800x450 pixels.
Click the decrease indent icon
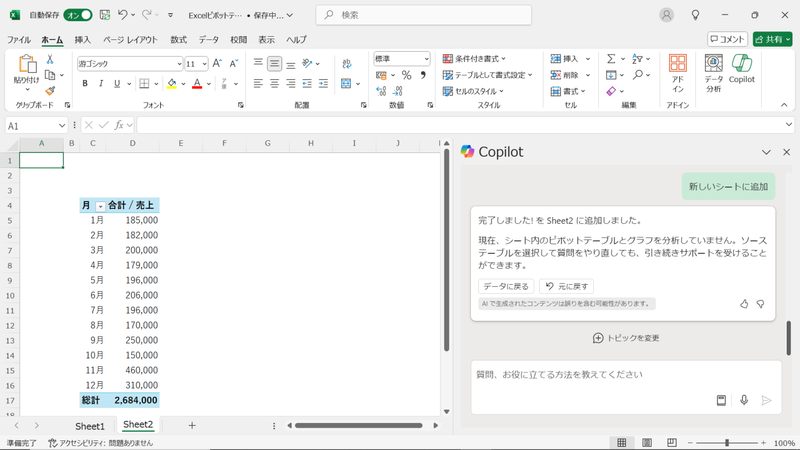tap(307, 84)
